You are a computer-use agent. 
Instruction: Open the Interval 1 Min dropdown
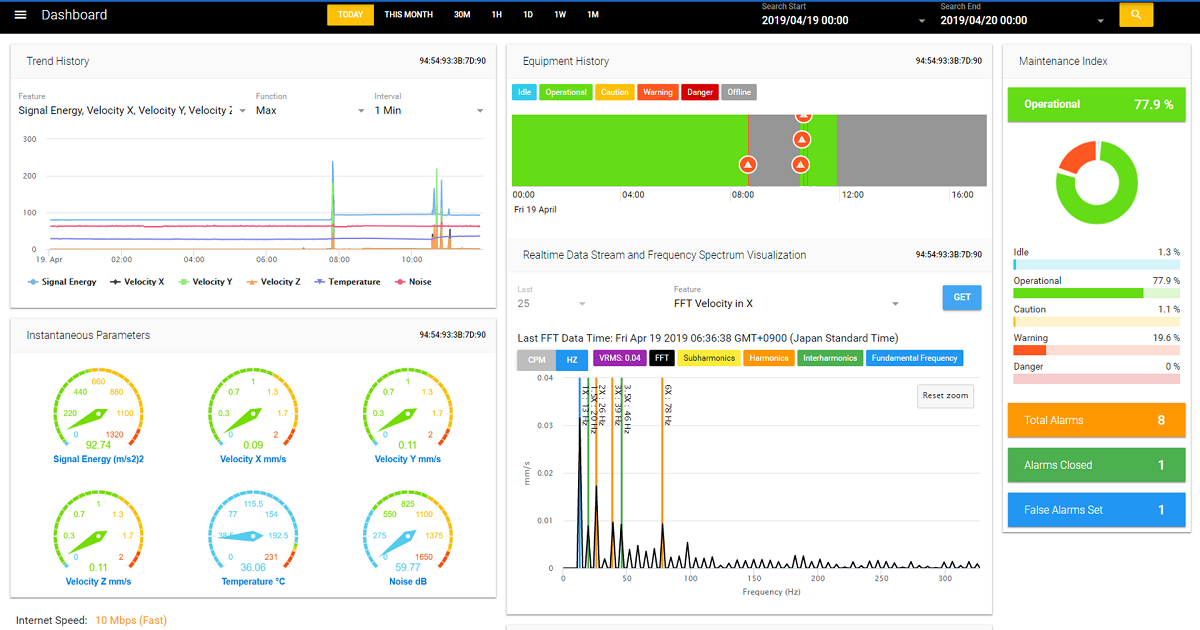[429, 111]
